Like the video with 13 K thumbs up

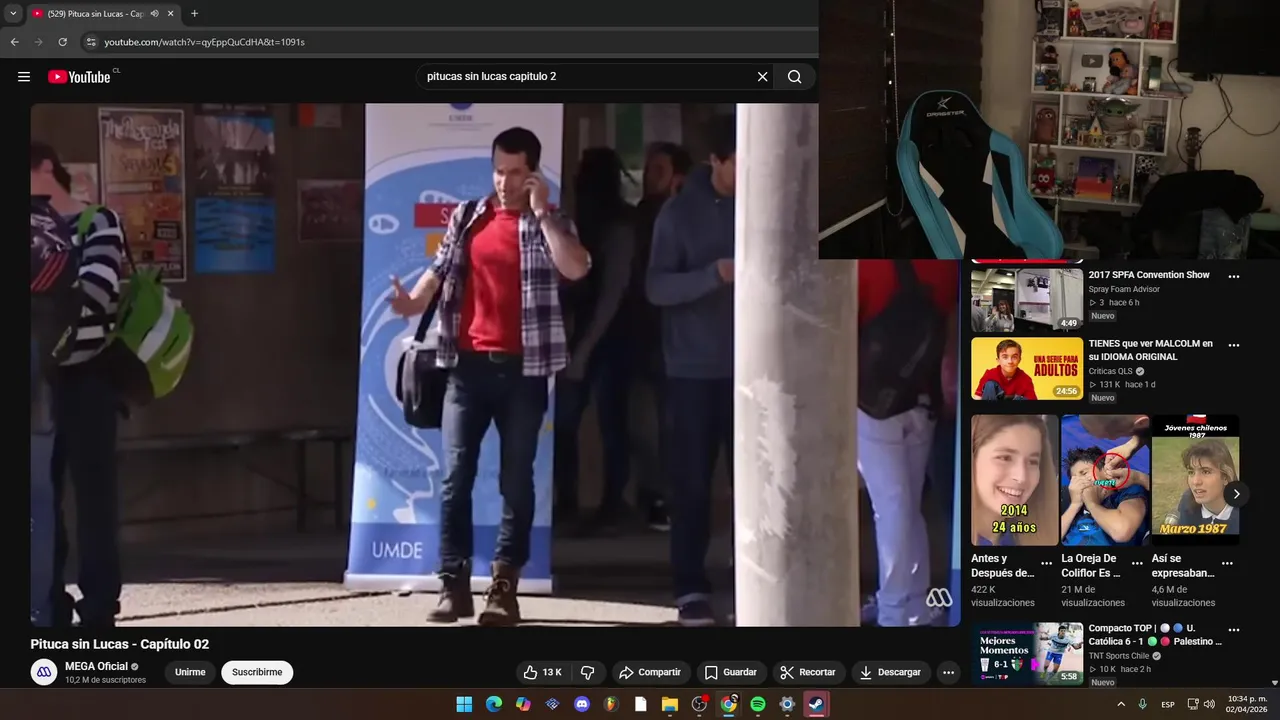click(543, 673)
